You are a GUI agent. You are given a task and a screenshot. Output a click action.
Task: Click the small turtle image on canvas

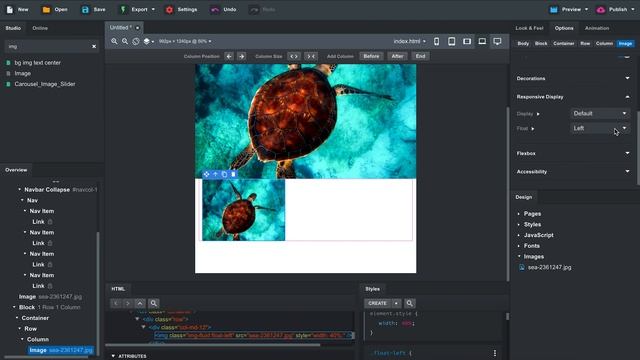tap(244, 210)
